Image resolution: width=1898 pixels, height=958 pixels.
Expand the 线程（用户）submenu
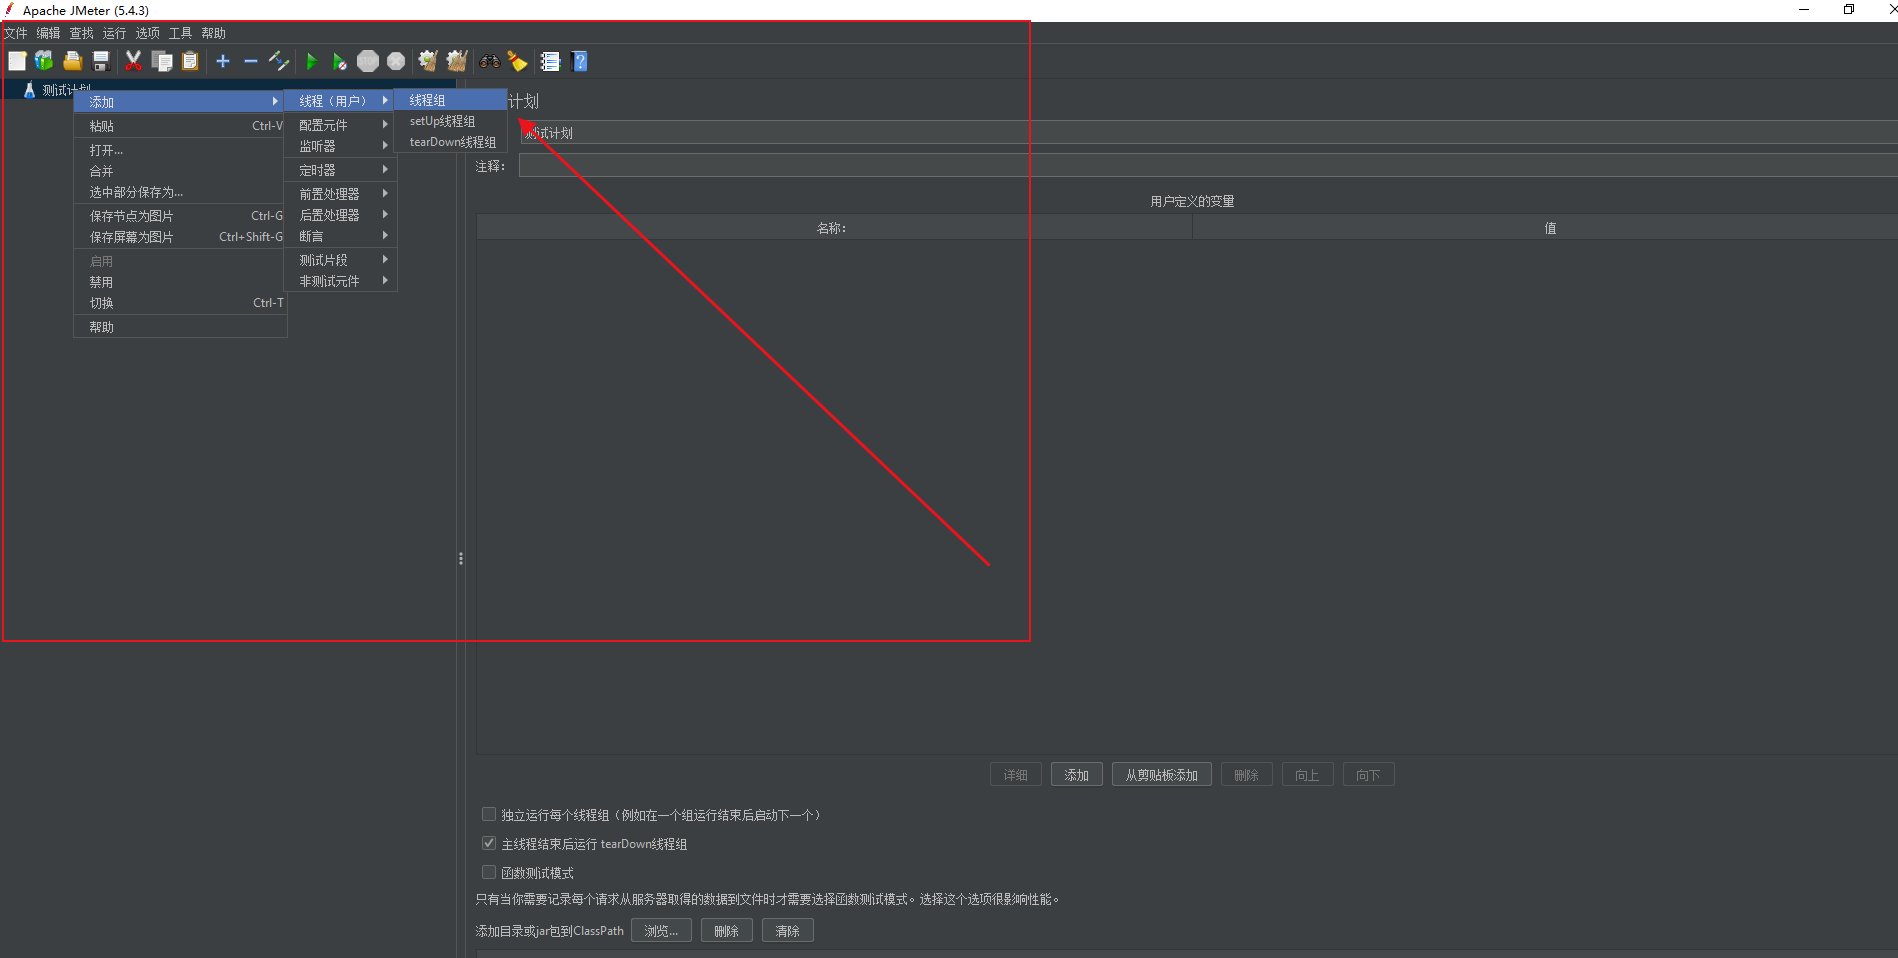[341, 101]
